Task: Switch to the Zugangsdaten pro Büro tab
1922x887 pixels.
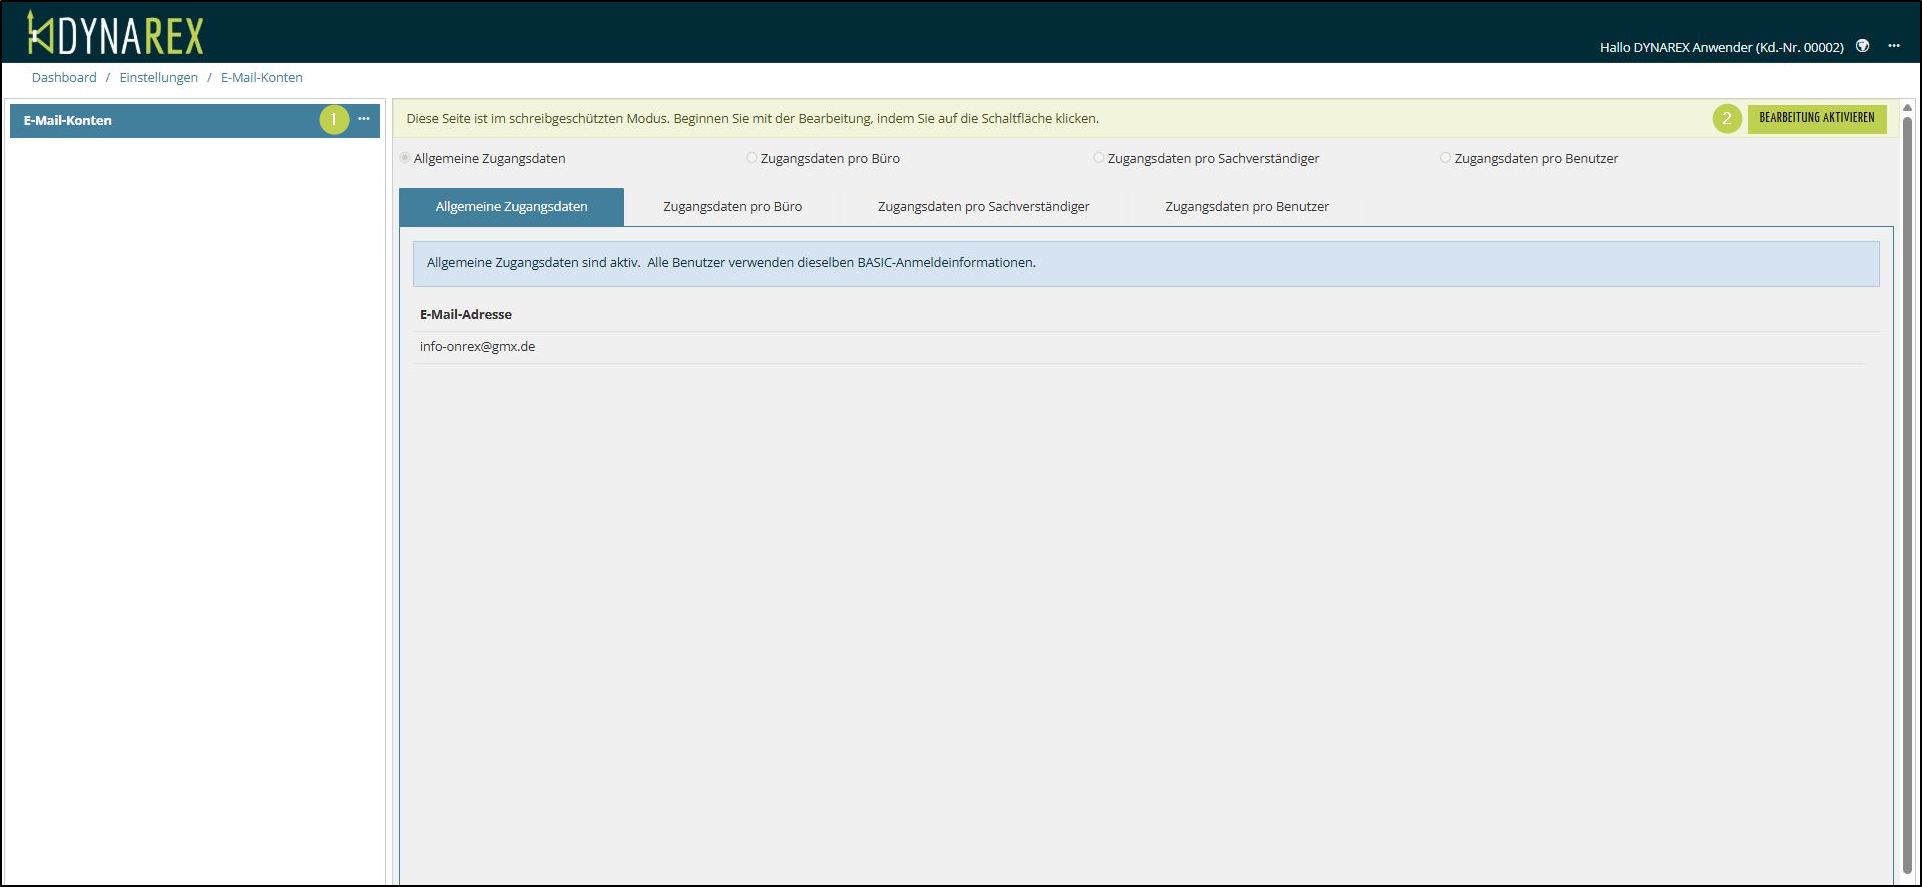Action: (x=732, y=207)
